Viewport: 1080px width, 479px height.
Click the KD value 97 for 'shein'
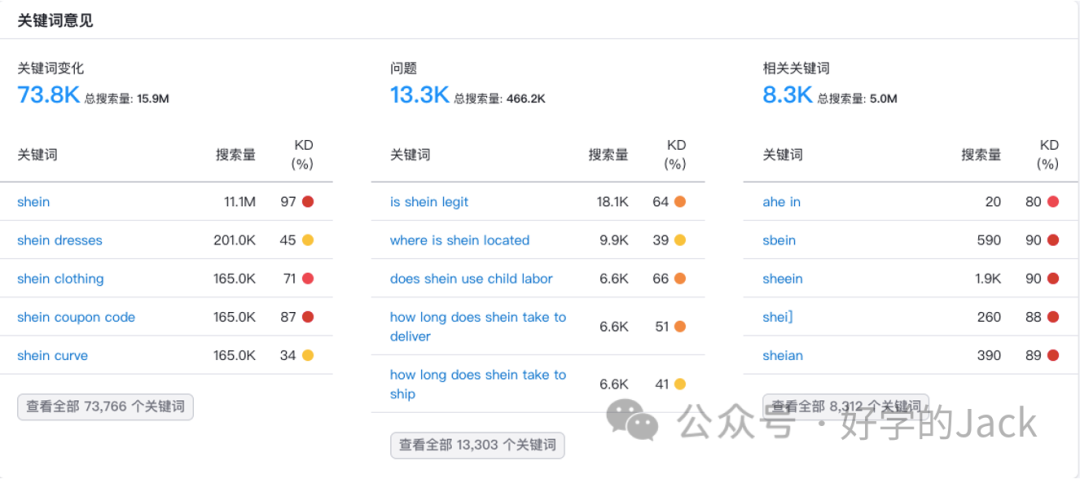point(288,202)
